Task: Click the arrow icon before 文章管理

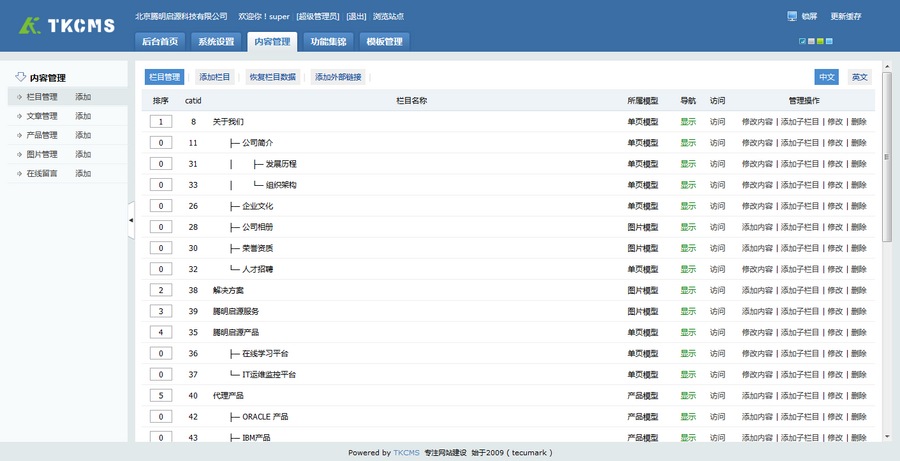Action: point(20,116)
